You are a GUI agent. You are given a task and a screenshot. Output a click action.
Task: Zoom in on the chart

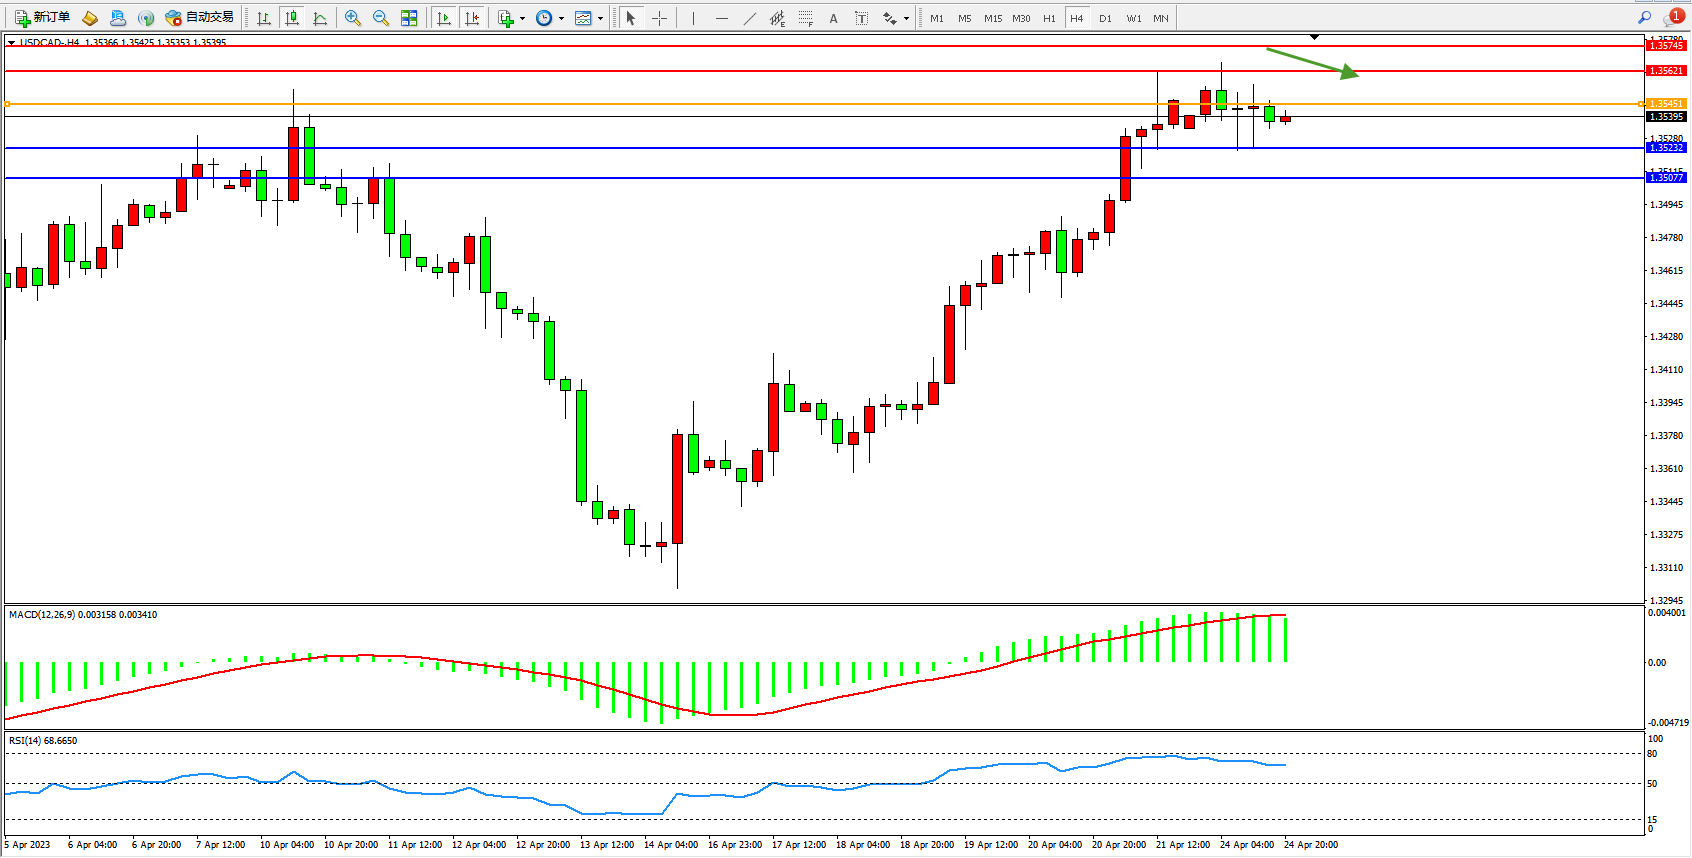(x=353, y=18)
